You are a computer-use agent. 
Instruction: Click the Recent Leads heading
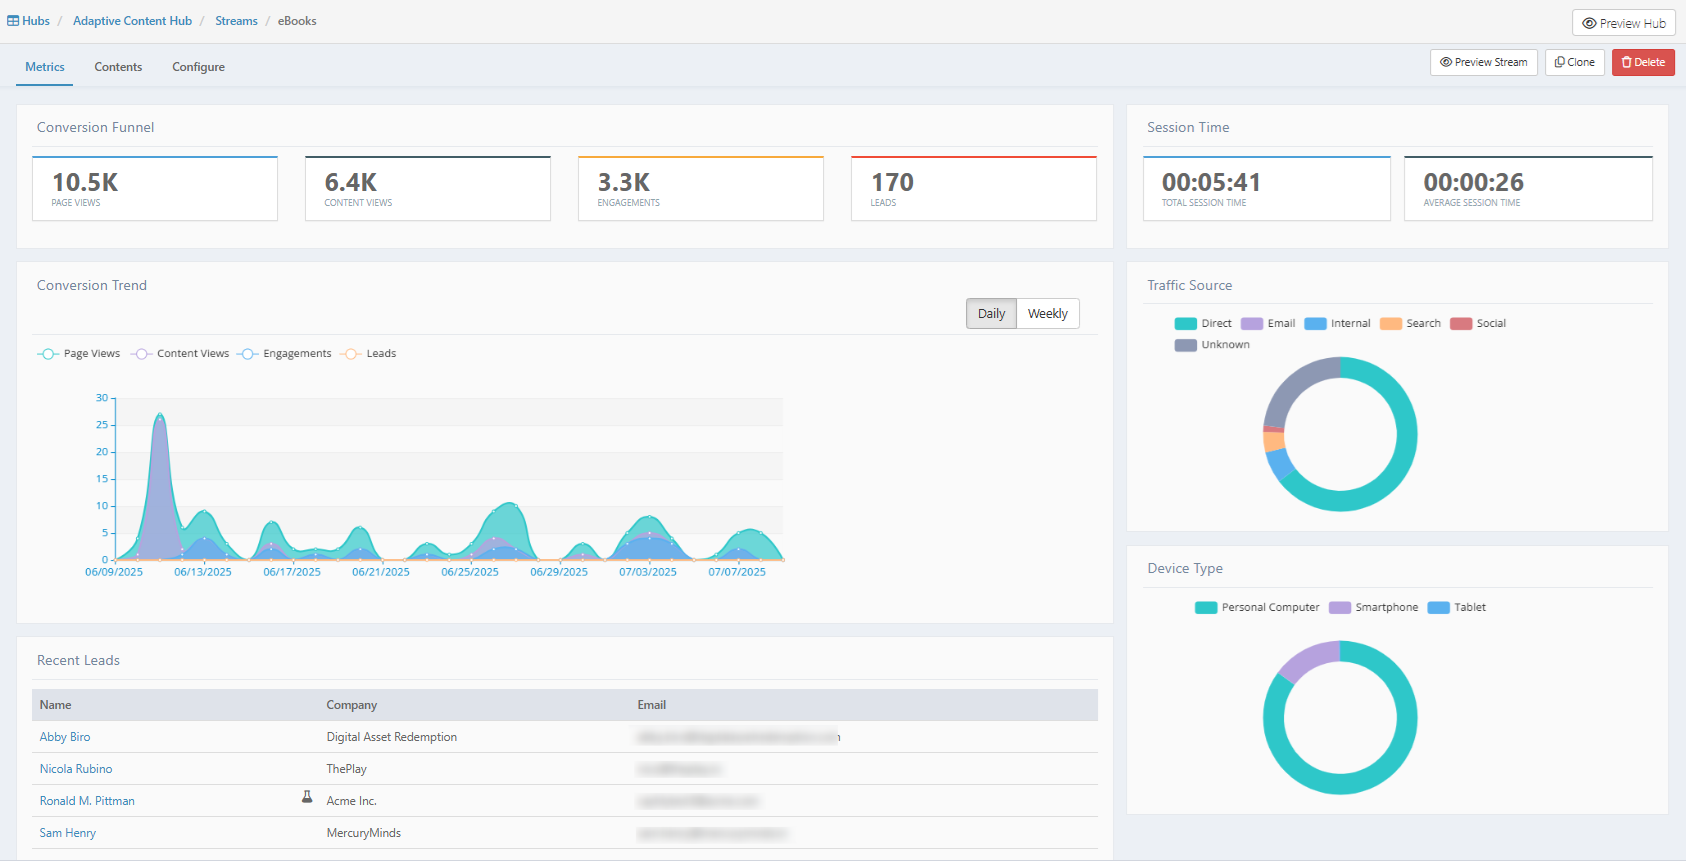coord(78,660)
